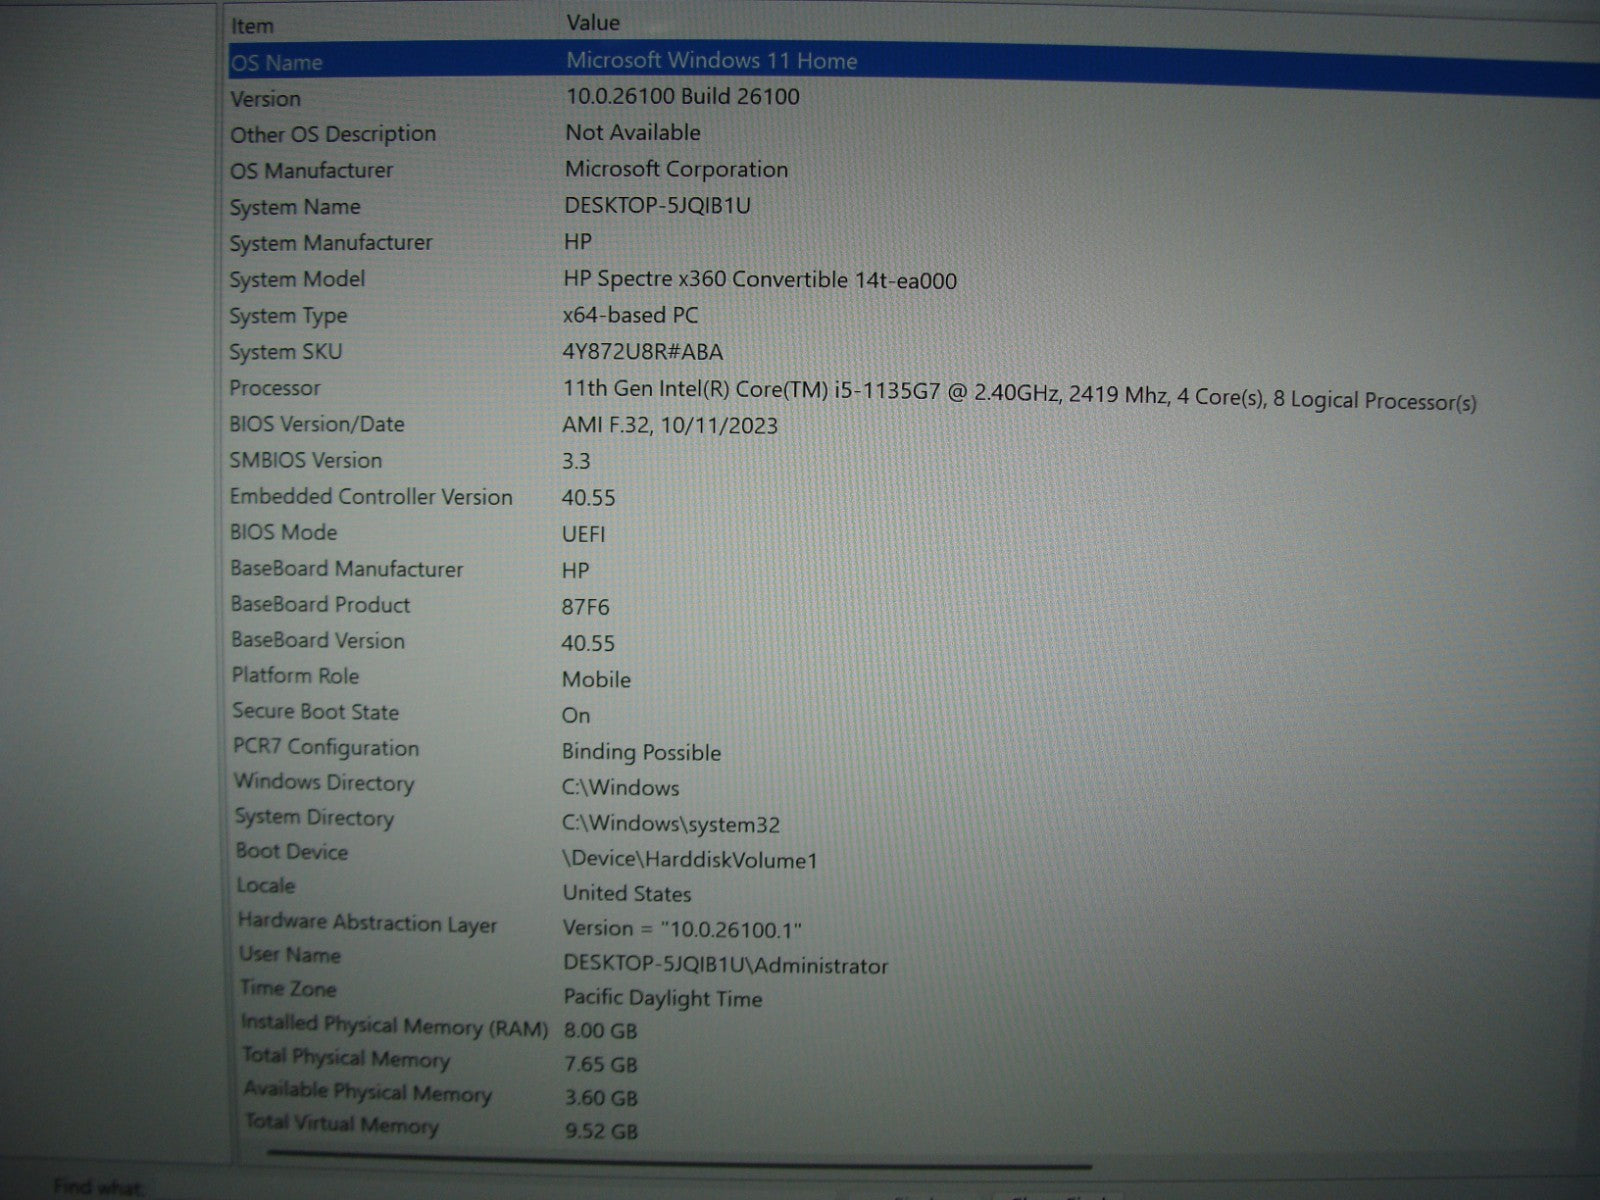This screenshot has height=1200, width=1600.
Task: Select the BaseBoard Product row
Action: [x=320, y=605]
